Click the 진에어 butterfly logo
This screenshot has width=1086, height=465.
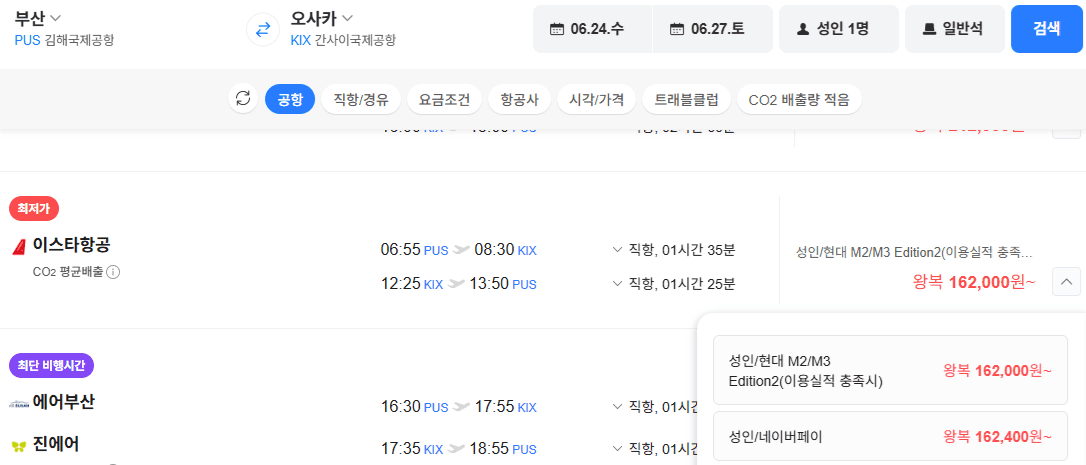[x=19, y=445]
